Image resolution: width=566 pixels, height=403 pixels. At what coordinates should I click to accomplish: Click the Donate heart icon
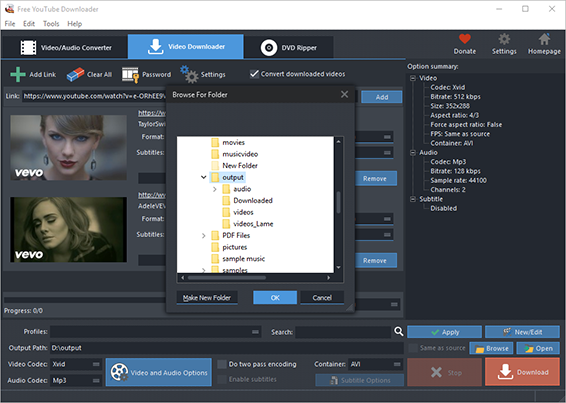coord(465,39)
